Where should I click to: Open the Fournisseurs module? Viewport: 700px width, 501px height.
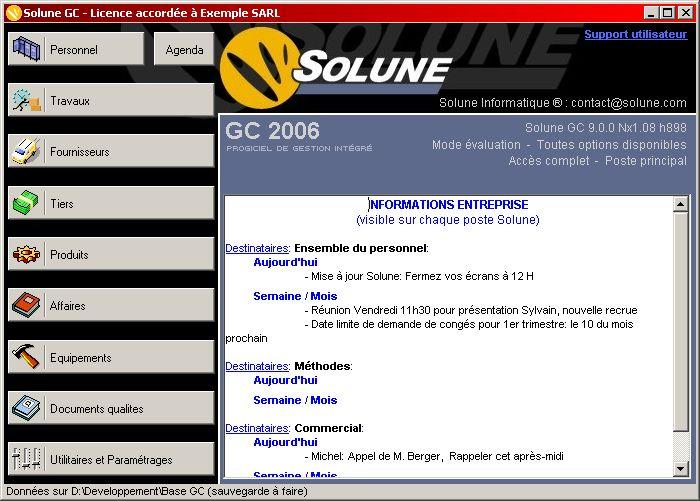coord(111,152)
